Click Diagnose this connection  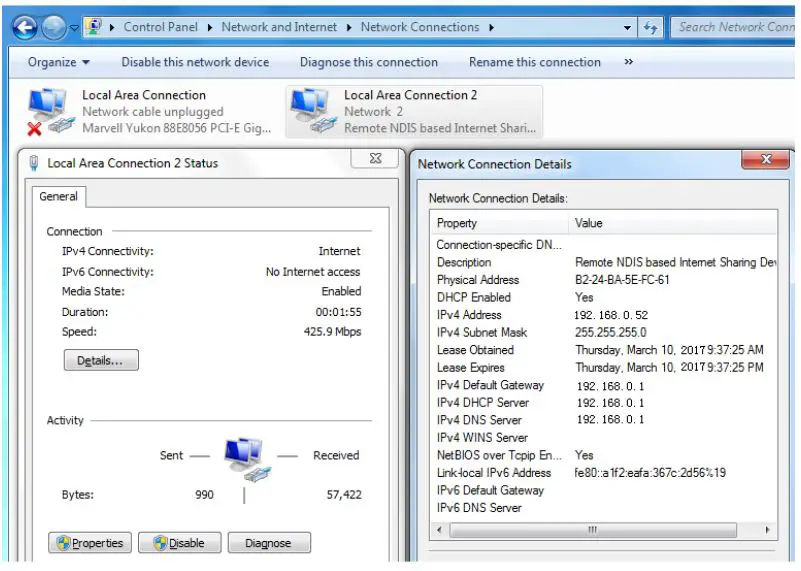click(369, 62)
